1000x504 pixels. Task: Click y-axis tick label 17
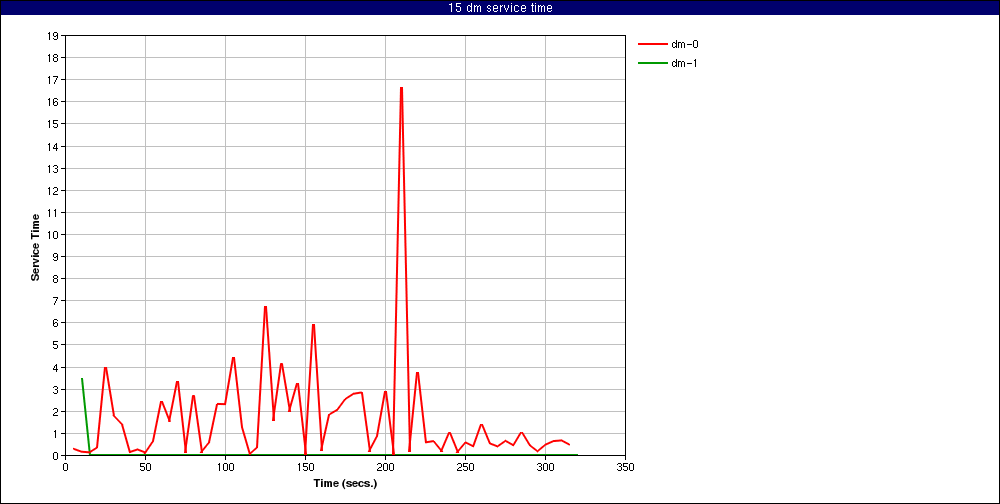click(53, 80)
